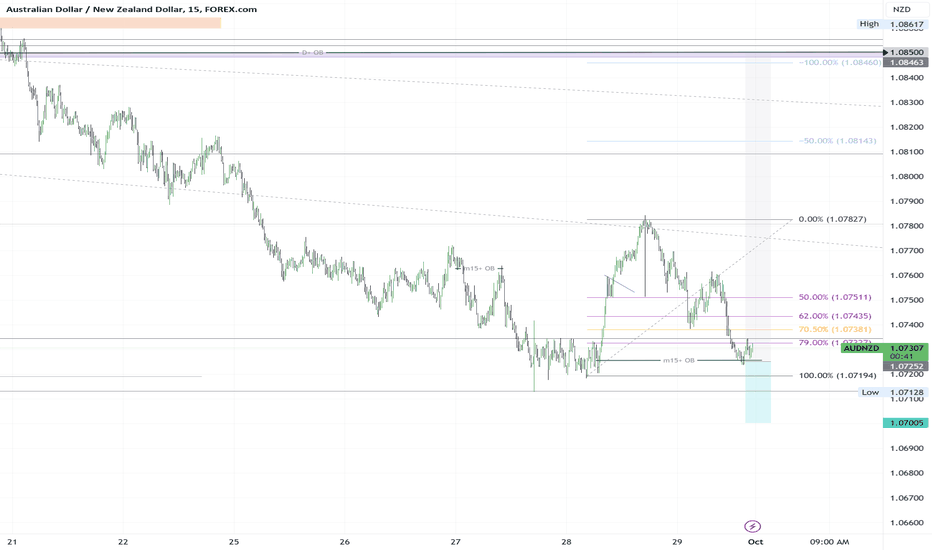Select the grey stop zone of short position
Viewport: 932px width, 550px height.
(x=758, y=208)
